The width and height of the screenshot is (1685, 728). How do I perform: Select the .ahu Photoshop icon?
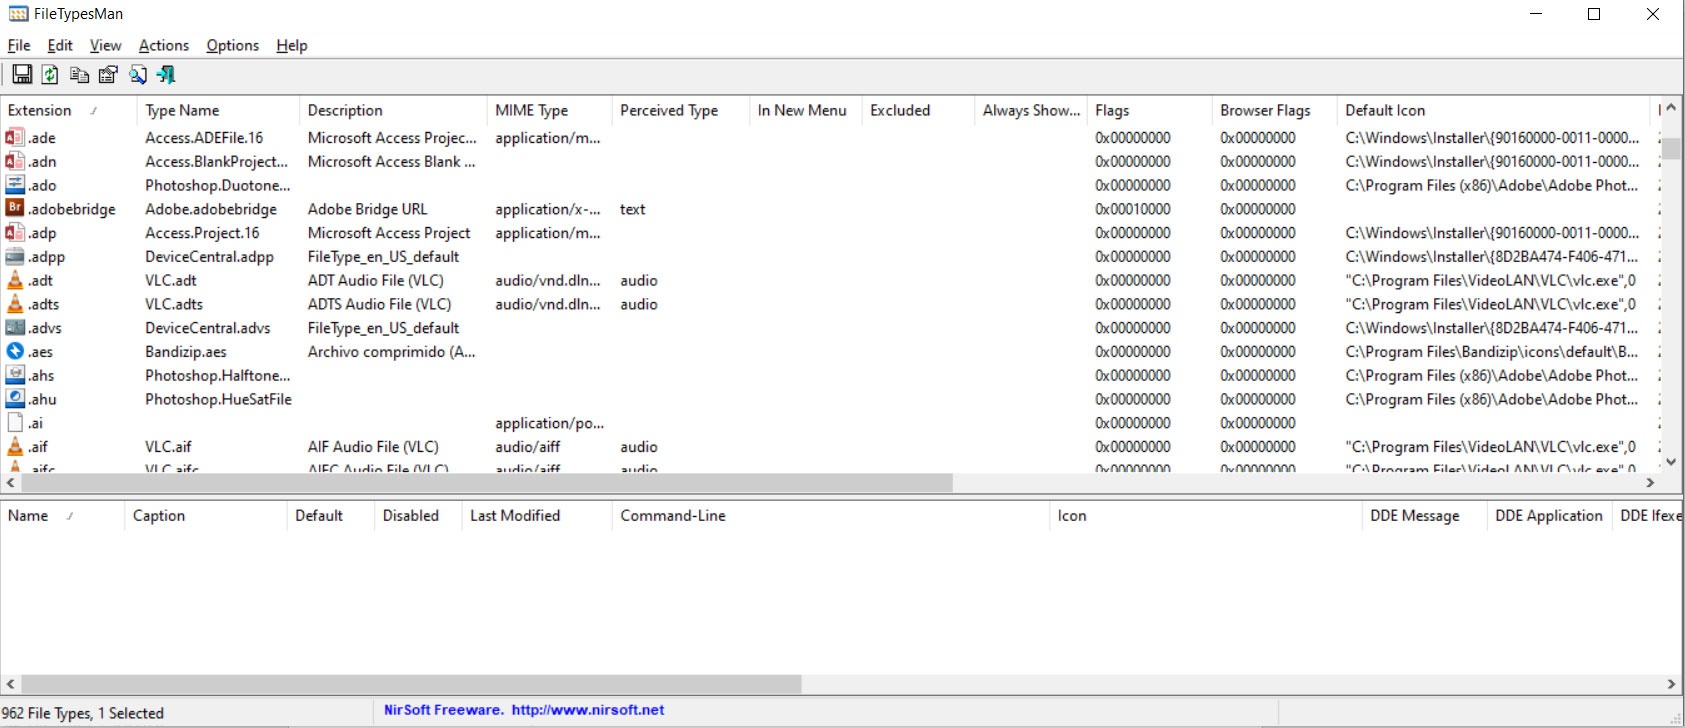click(x=15, y=398)
